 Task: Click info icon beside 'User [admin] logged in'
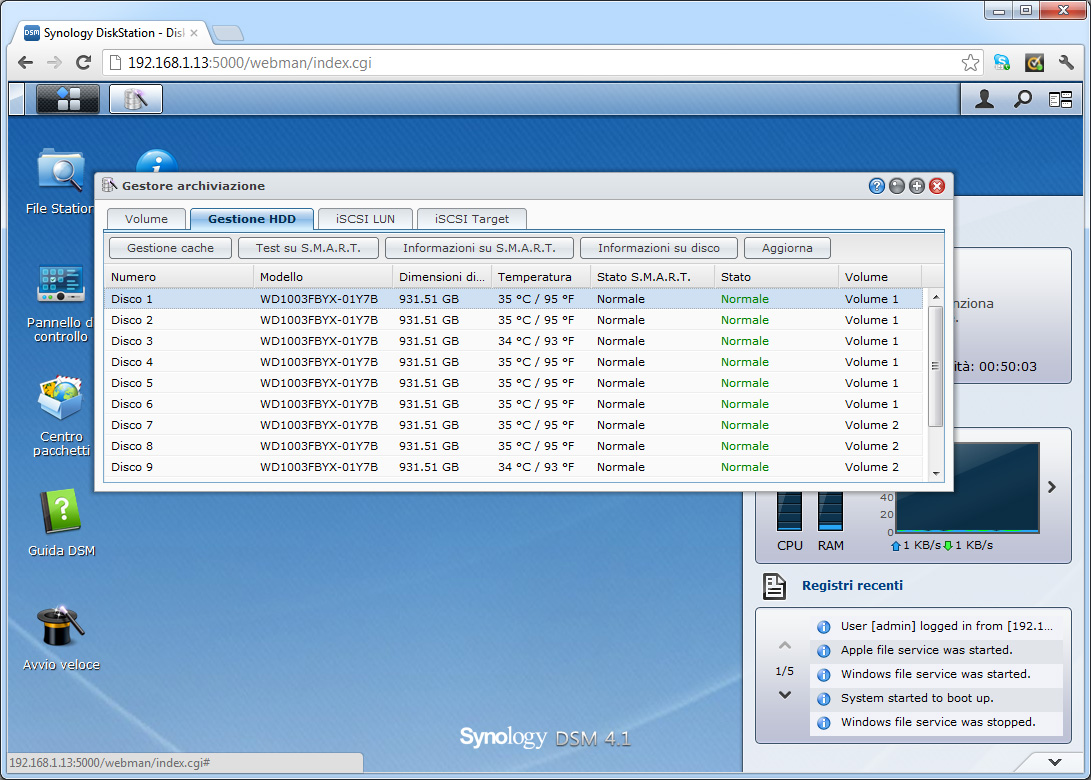point(824,627)
